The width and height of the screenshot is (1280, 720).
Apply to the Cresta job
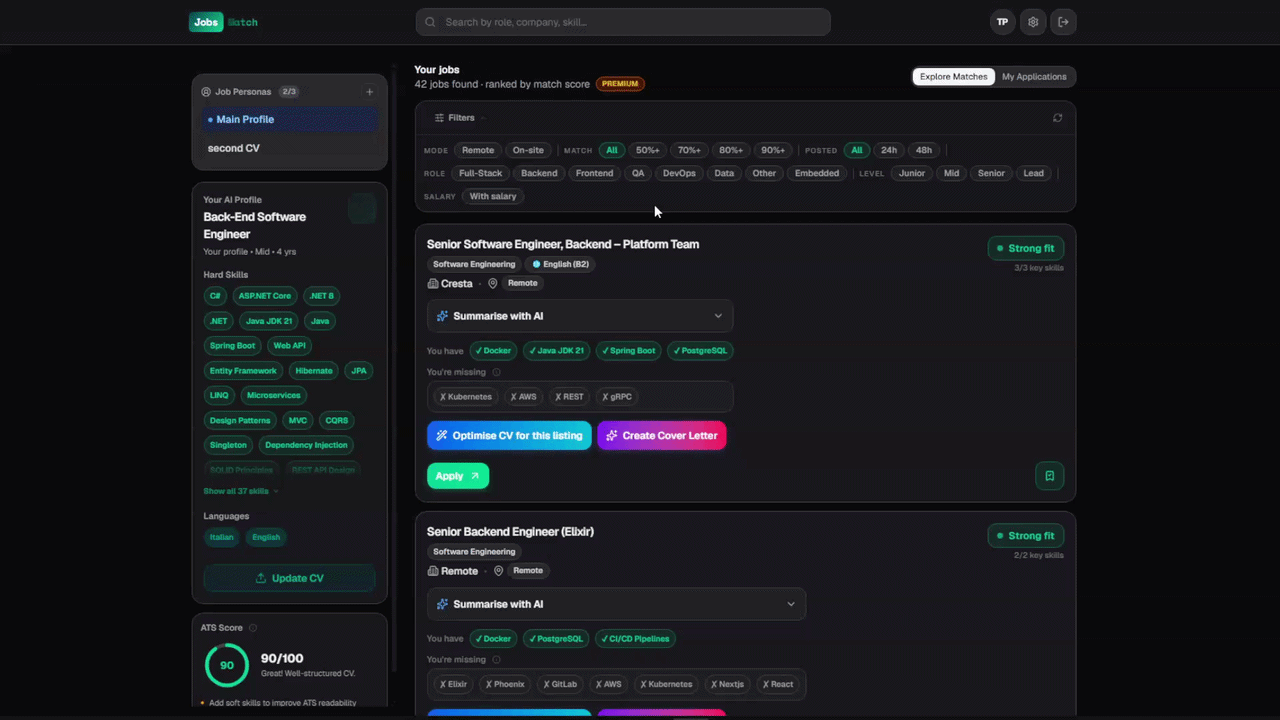point(458,476)
